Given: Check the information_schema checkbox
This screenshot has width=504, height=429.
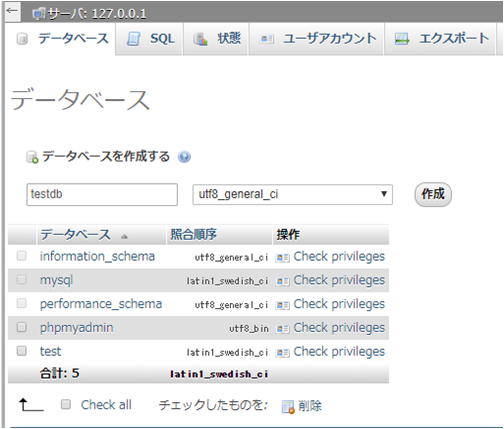Looking at the screenshot, I should (22, 256).
